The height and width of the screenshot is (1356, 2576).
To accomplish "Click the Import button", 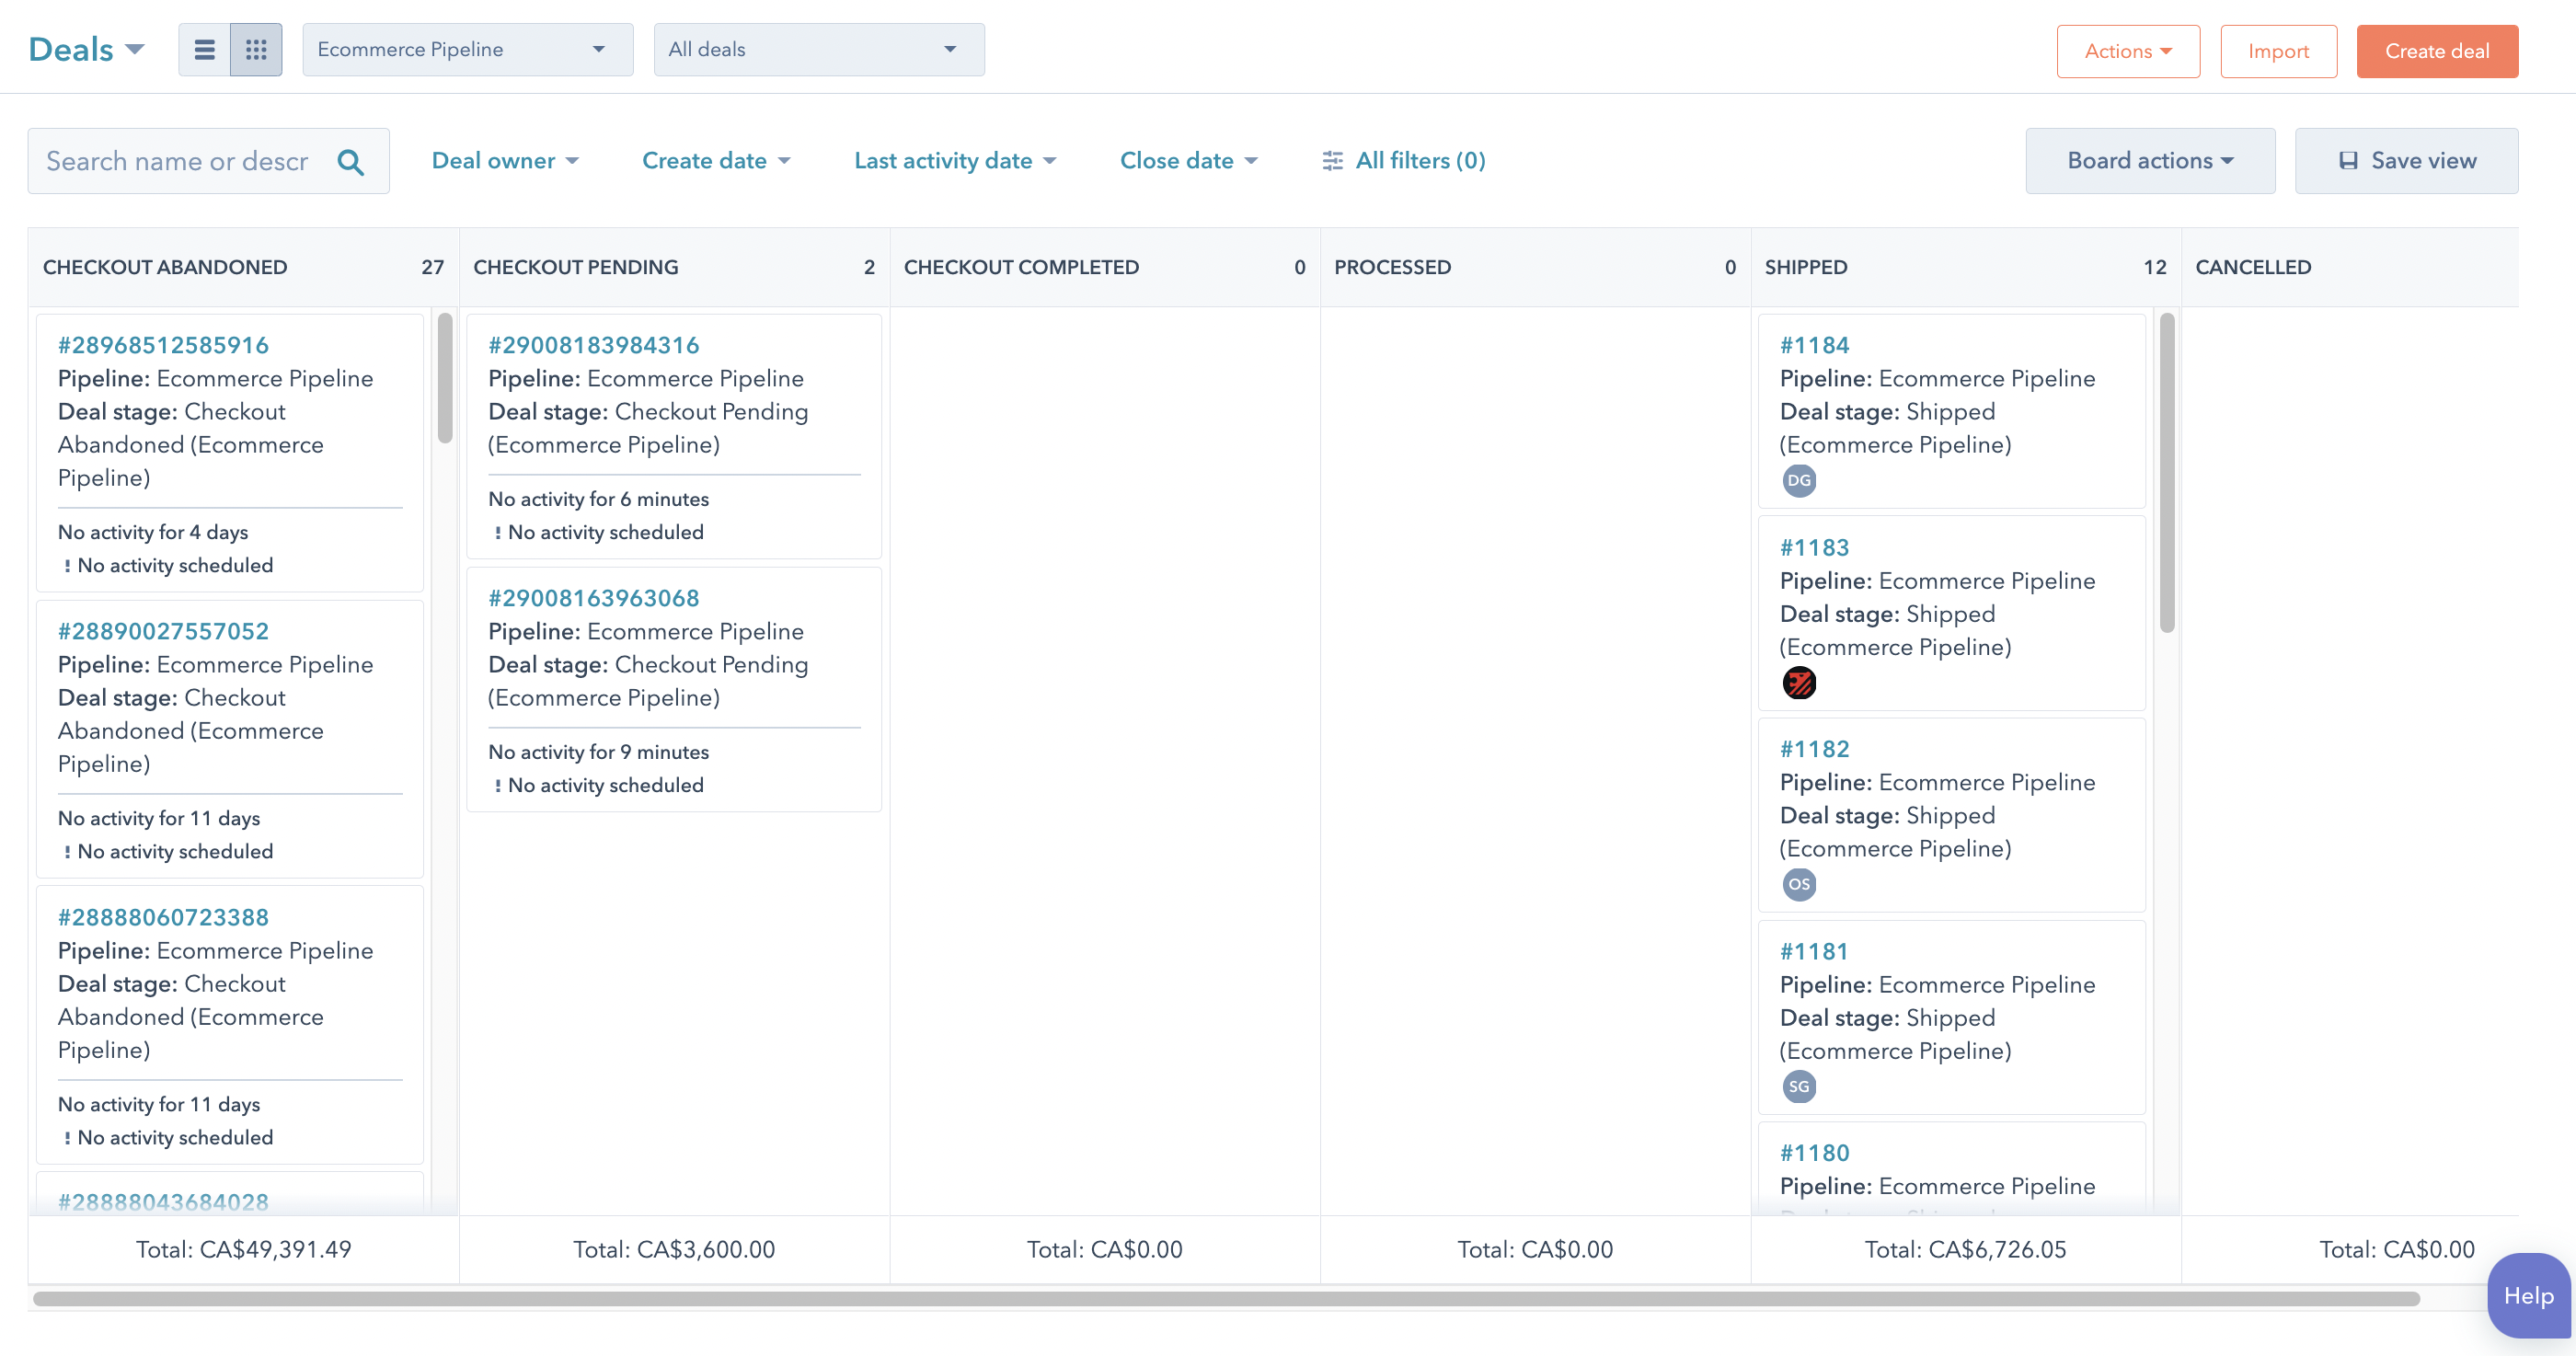I will point(2278,51).
